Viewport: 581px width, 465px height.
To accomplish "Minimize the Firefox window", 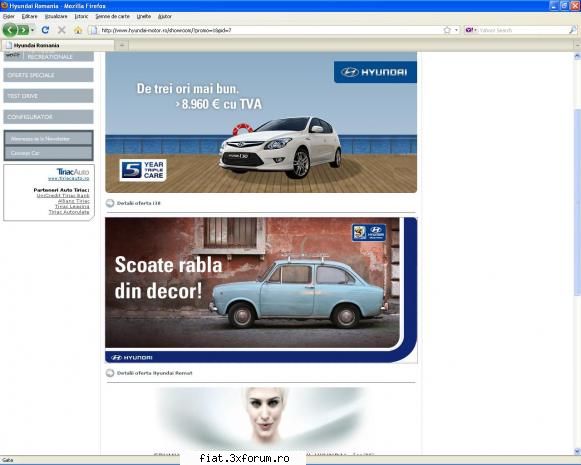I will click(x=554, y=6).
